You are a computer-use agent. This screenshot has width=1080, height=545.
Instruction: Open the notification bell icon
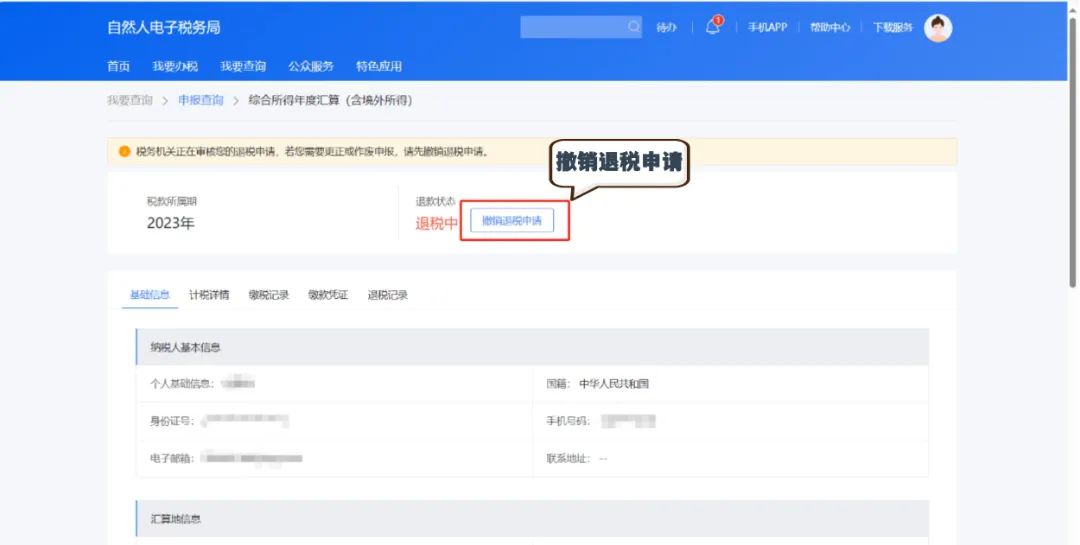point(713,28)
